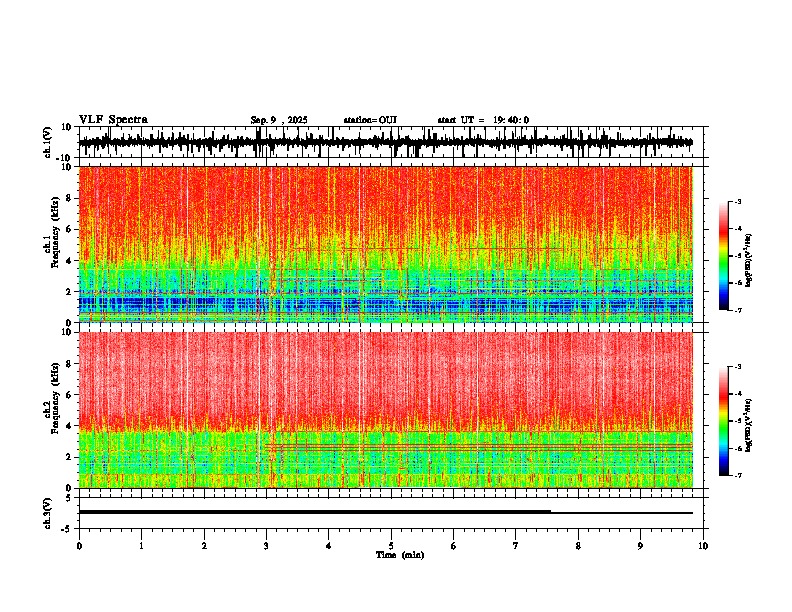
Task: Click the ch.1 spectrogram color scale bar
Action: [x=724, y=256]
